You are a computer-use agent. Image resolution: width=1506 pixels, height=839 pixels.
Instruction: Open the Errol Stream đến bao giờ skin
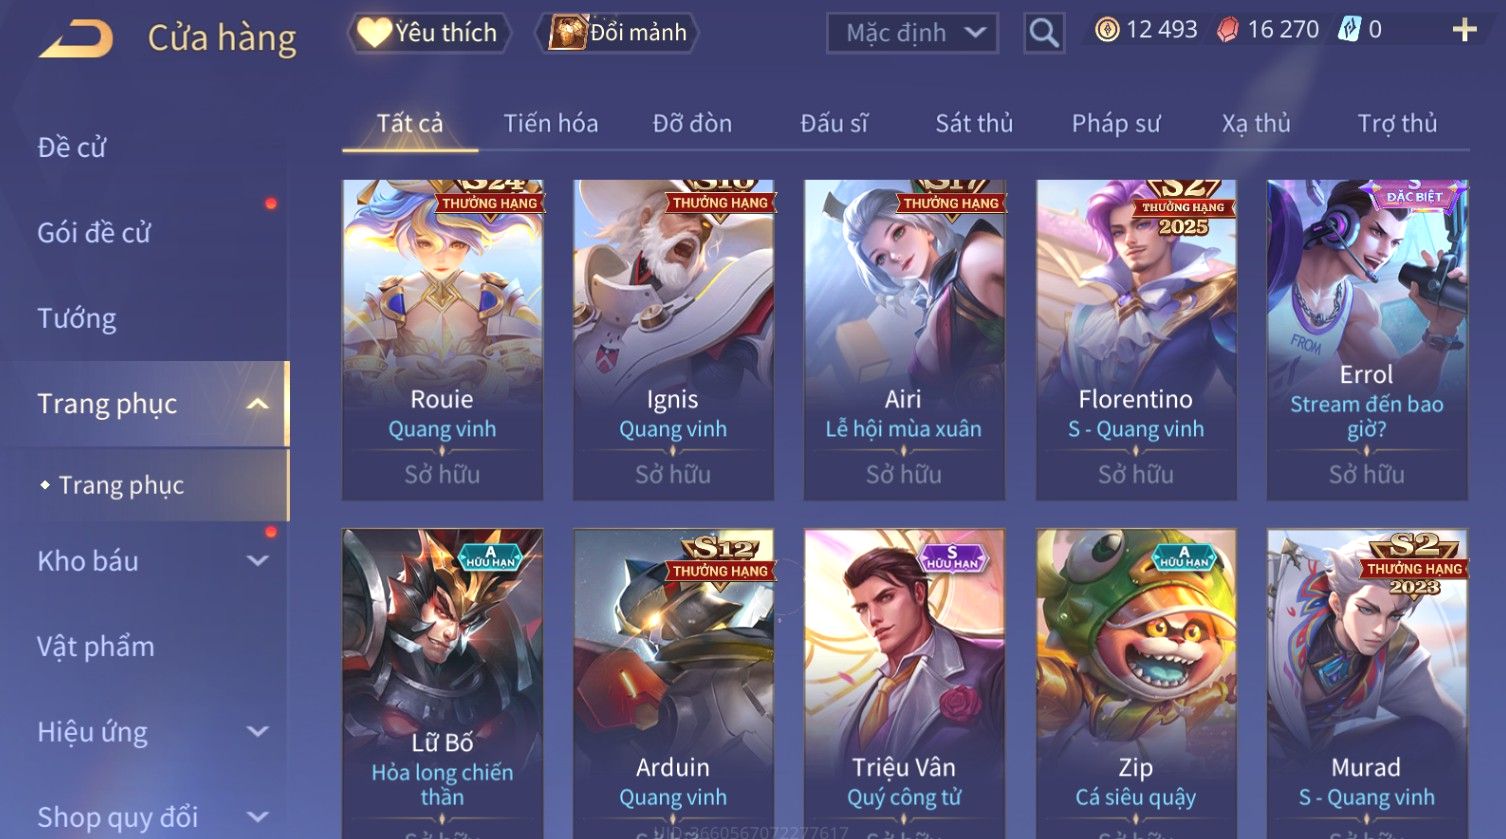[1366, 340]
